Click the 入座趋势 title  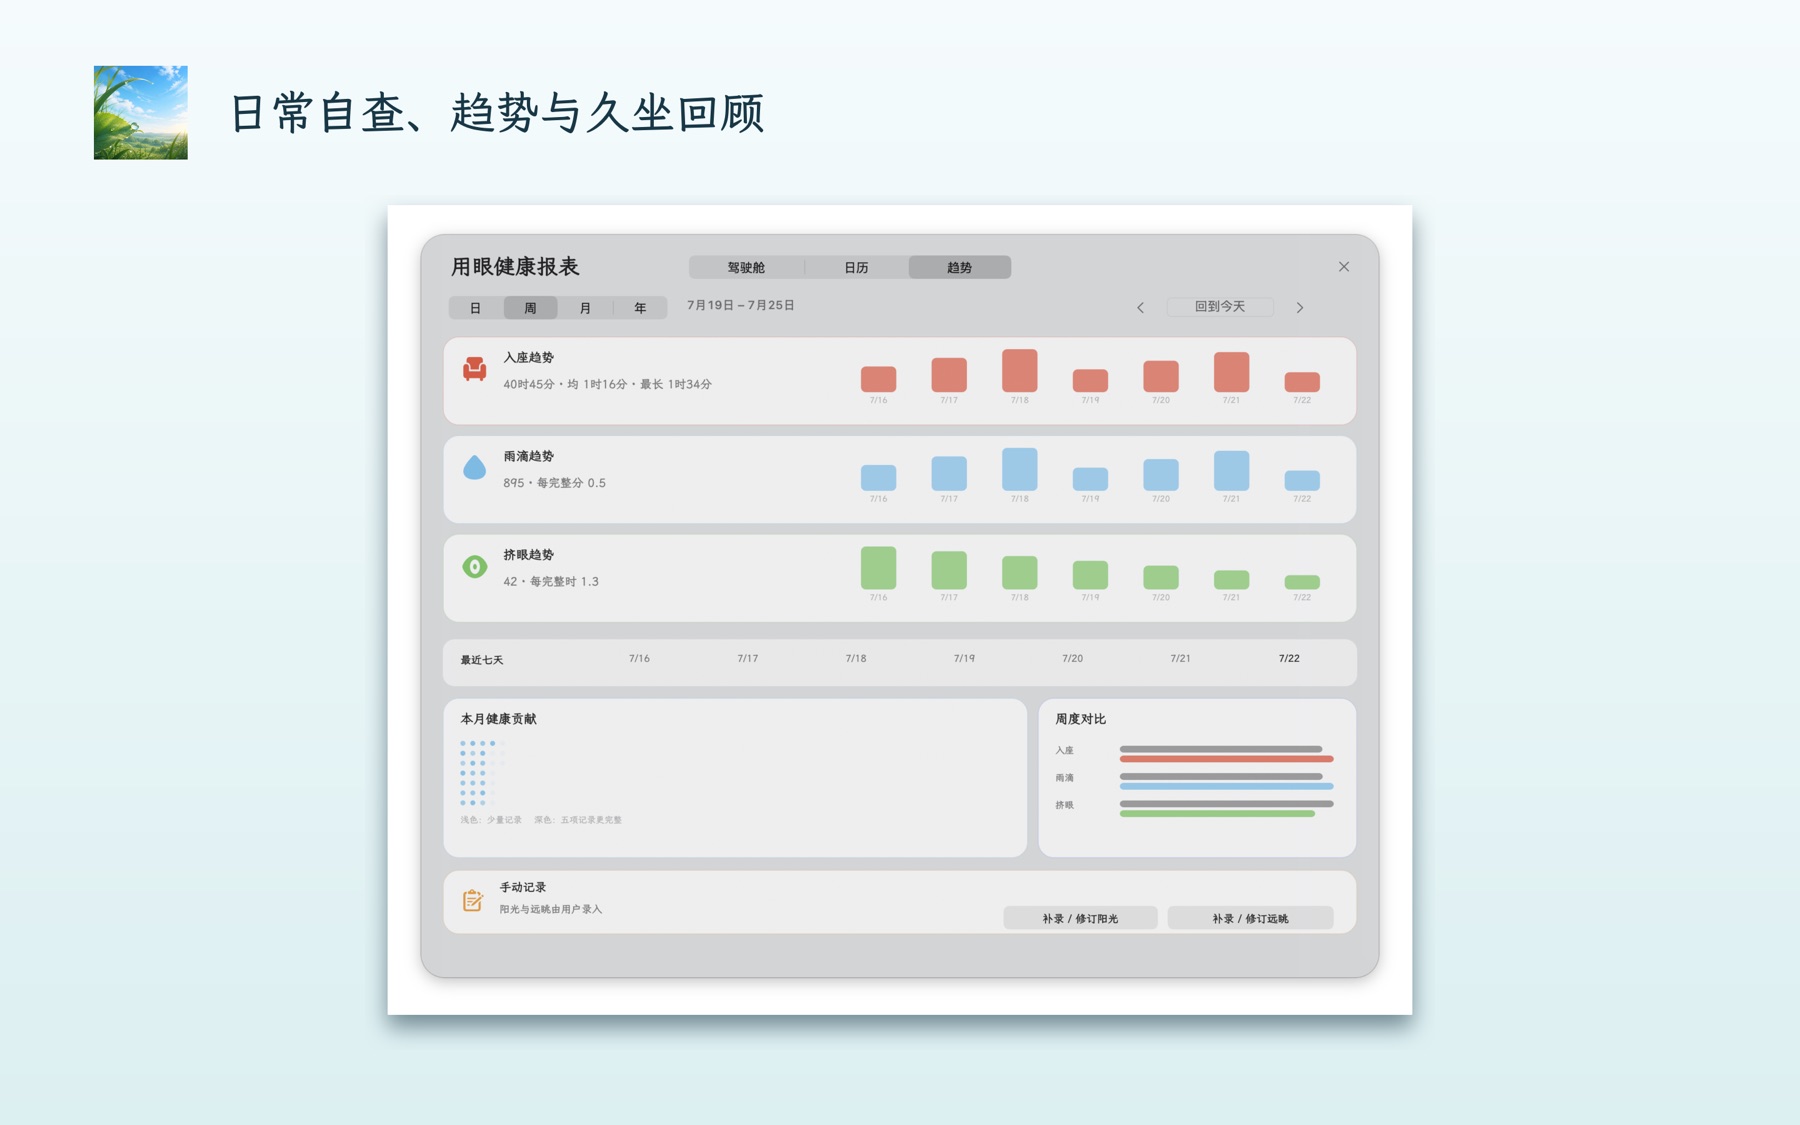pyautogui.click(x=529, y=357)
